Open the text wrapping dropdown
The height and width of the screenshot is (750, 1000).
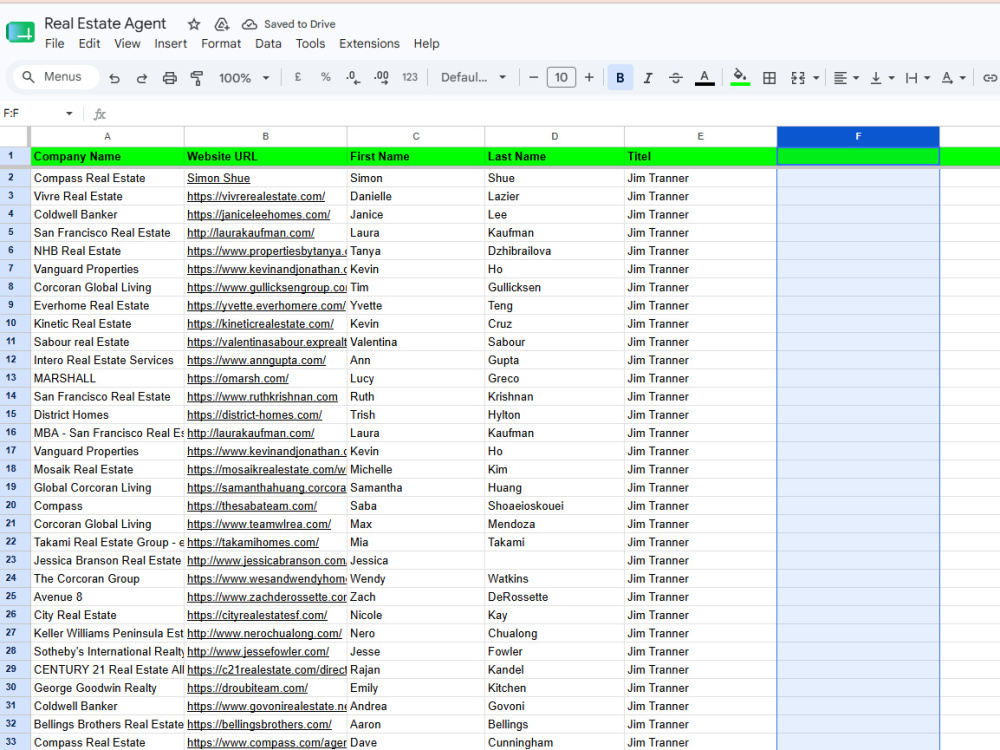point(918,78)
